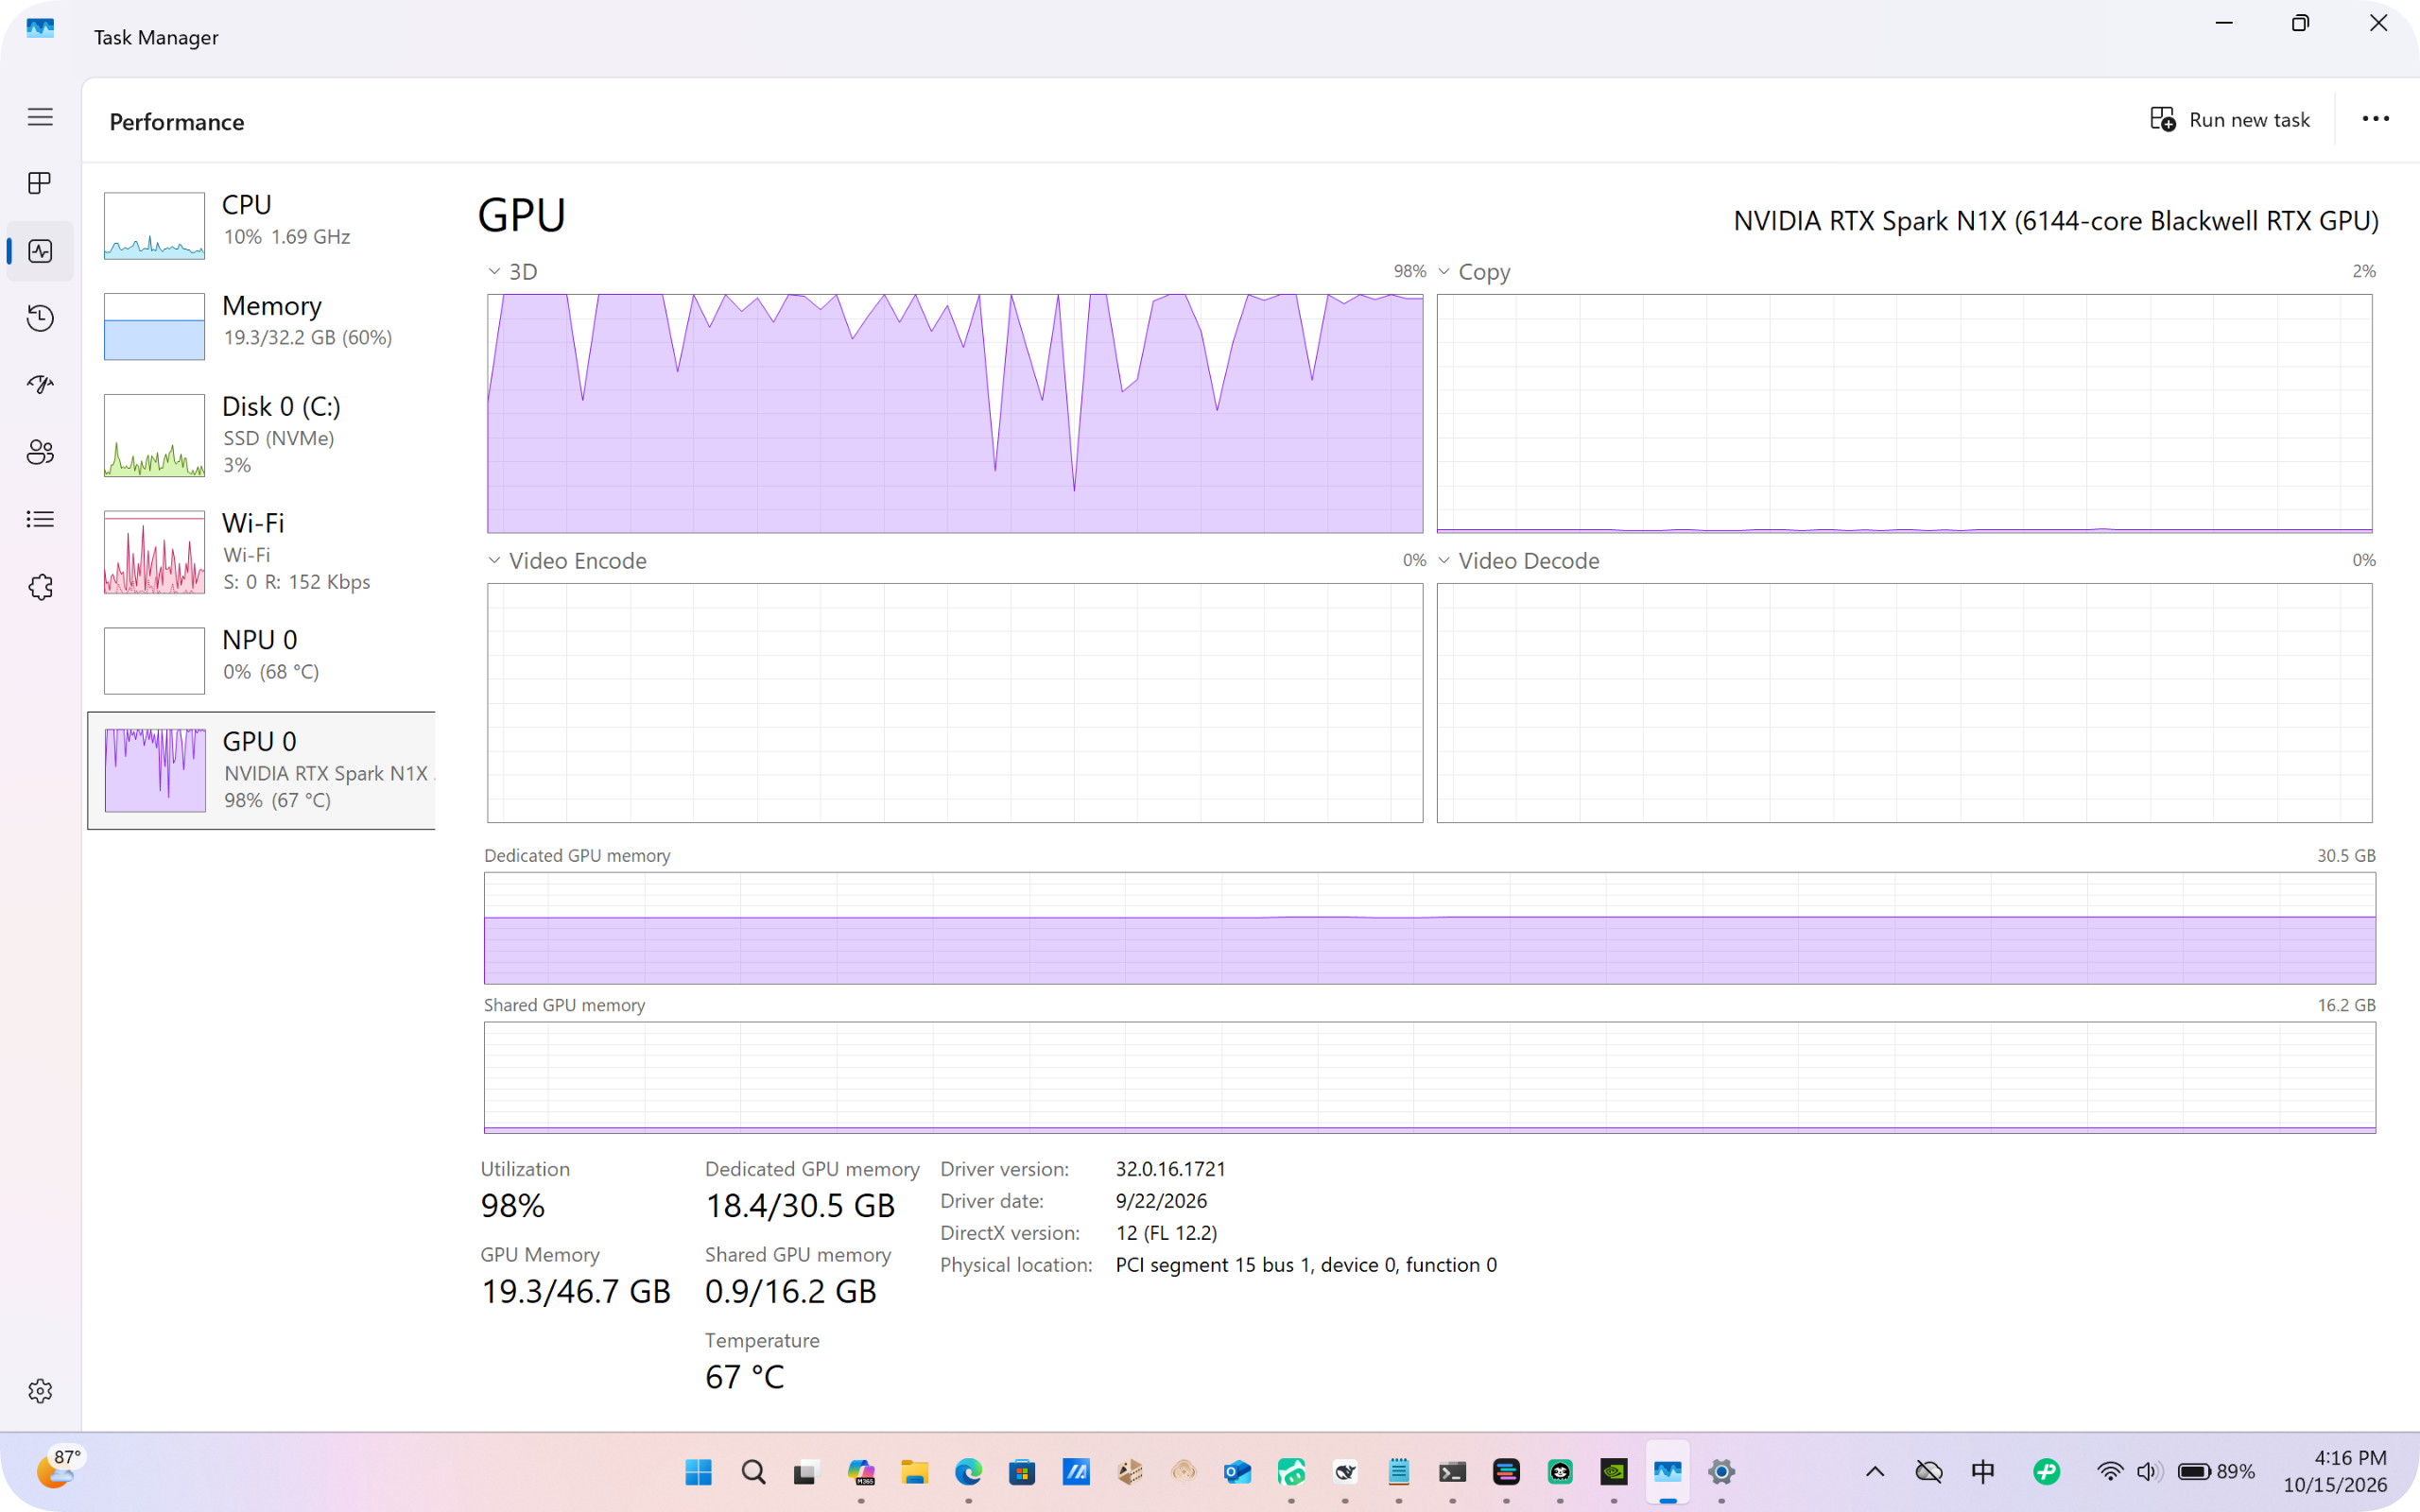Click Run new task button
Screen dimensions: 2420x1512
[x=2230, y=120]
